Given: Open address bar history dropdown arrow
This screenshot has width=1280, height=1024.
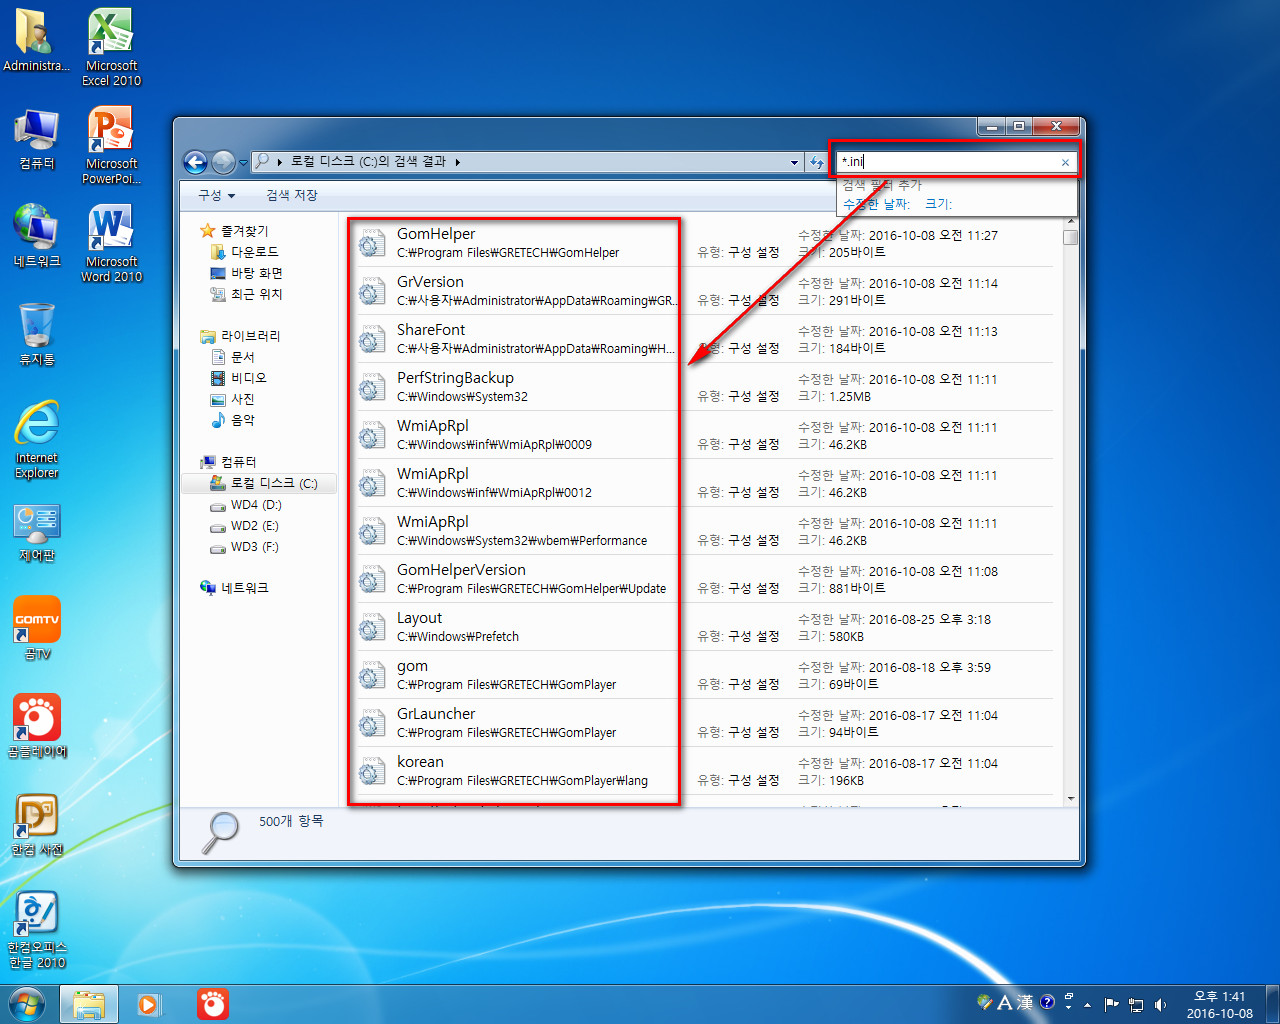Looking at the screenshot, I should pyautogui.click(x=794, y=162).
